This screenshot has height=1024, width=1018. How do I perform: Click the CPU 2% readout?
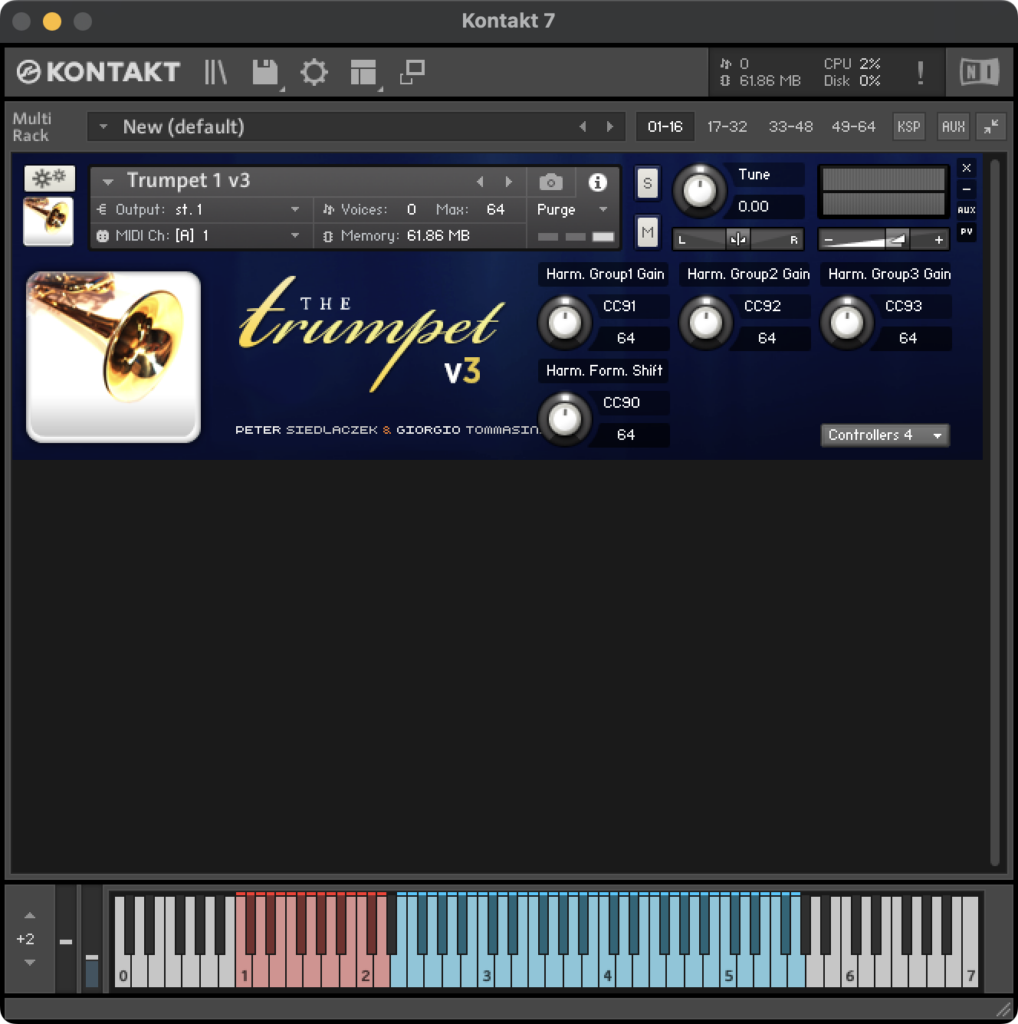point(851,63)
